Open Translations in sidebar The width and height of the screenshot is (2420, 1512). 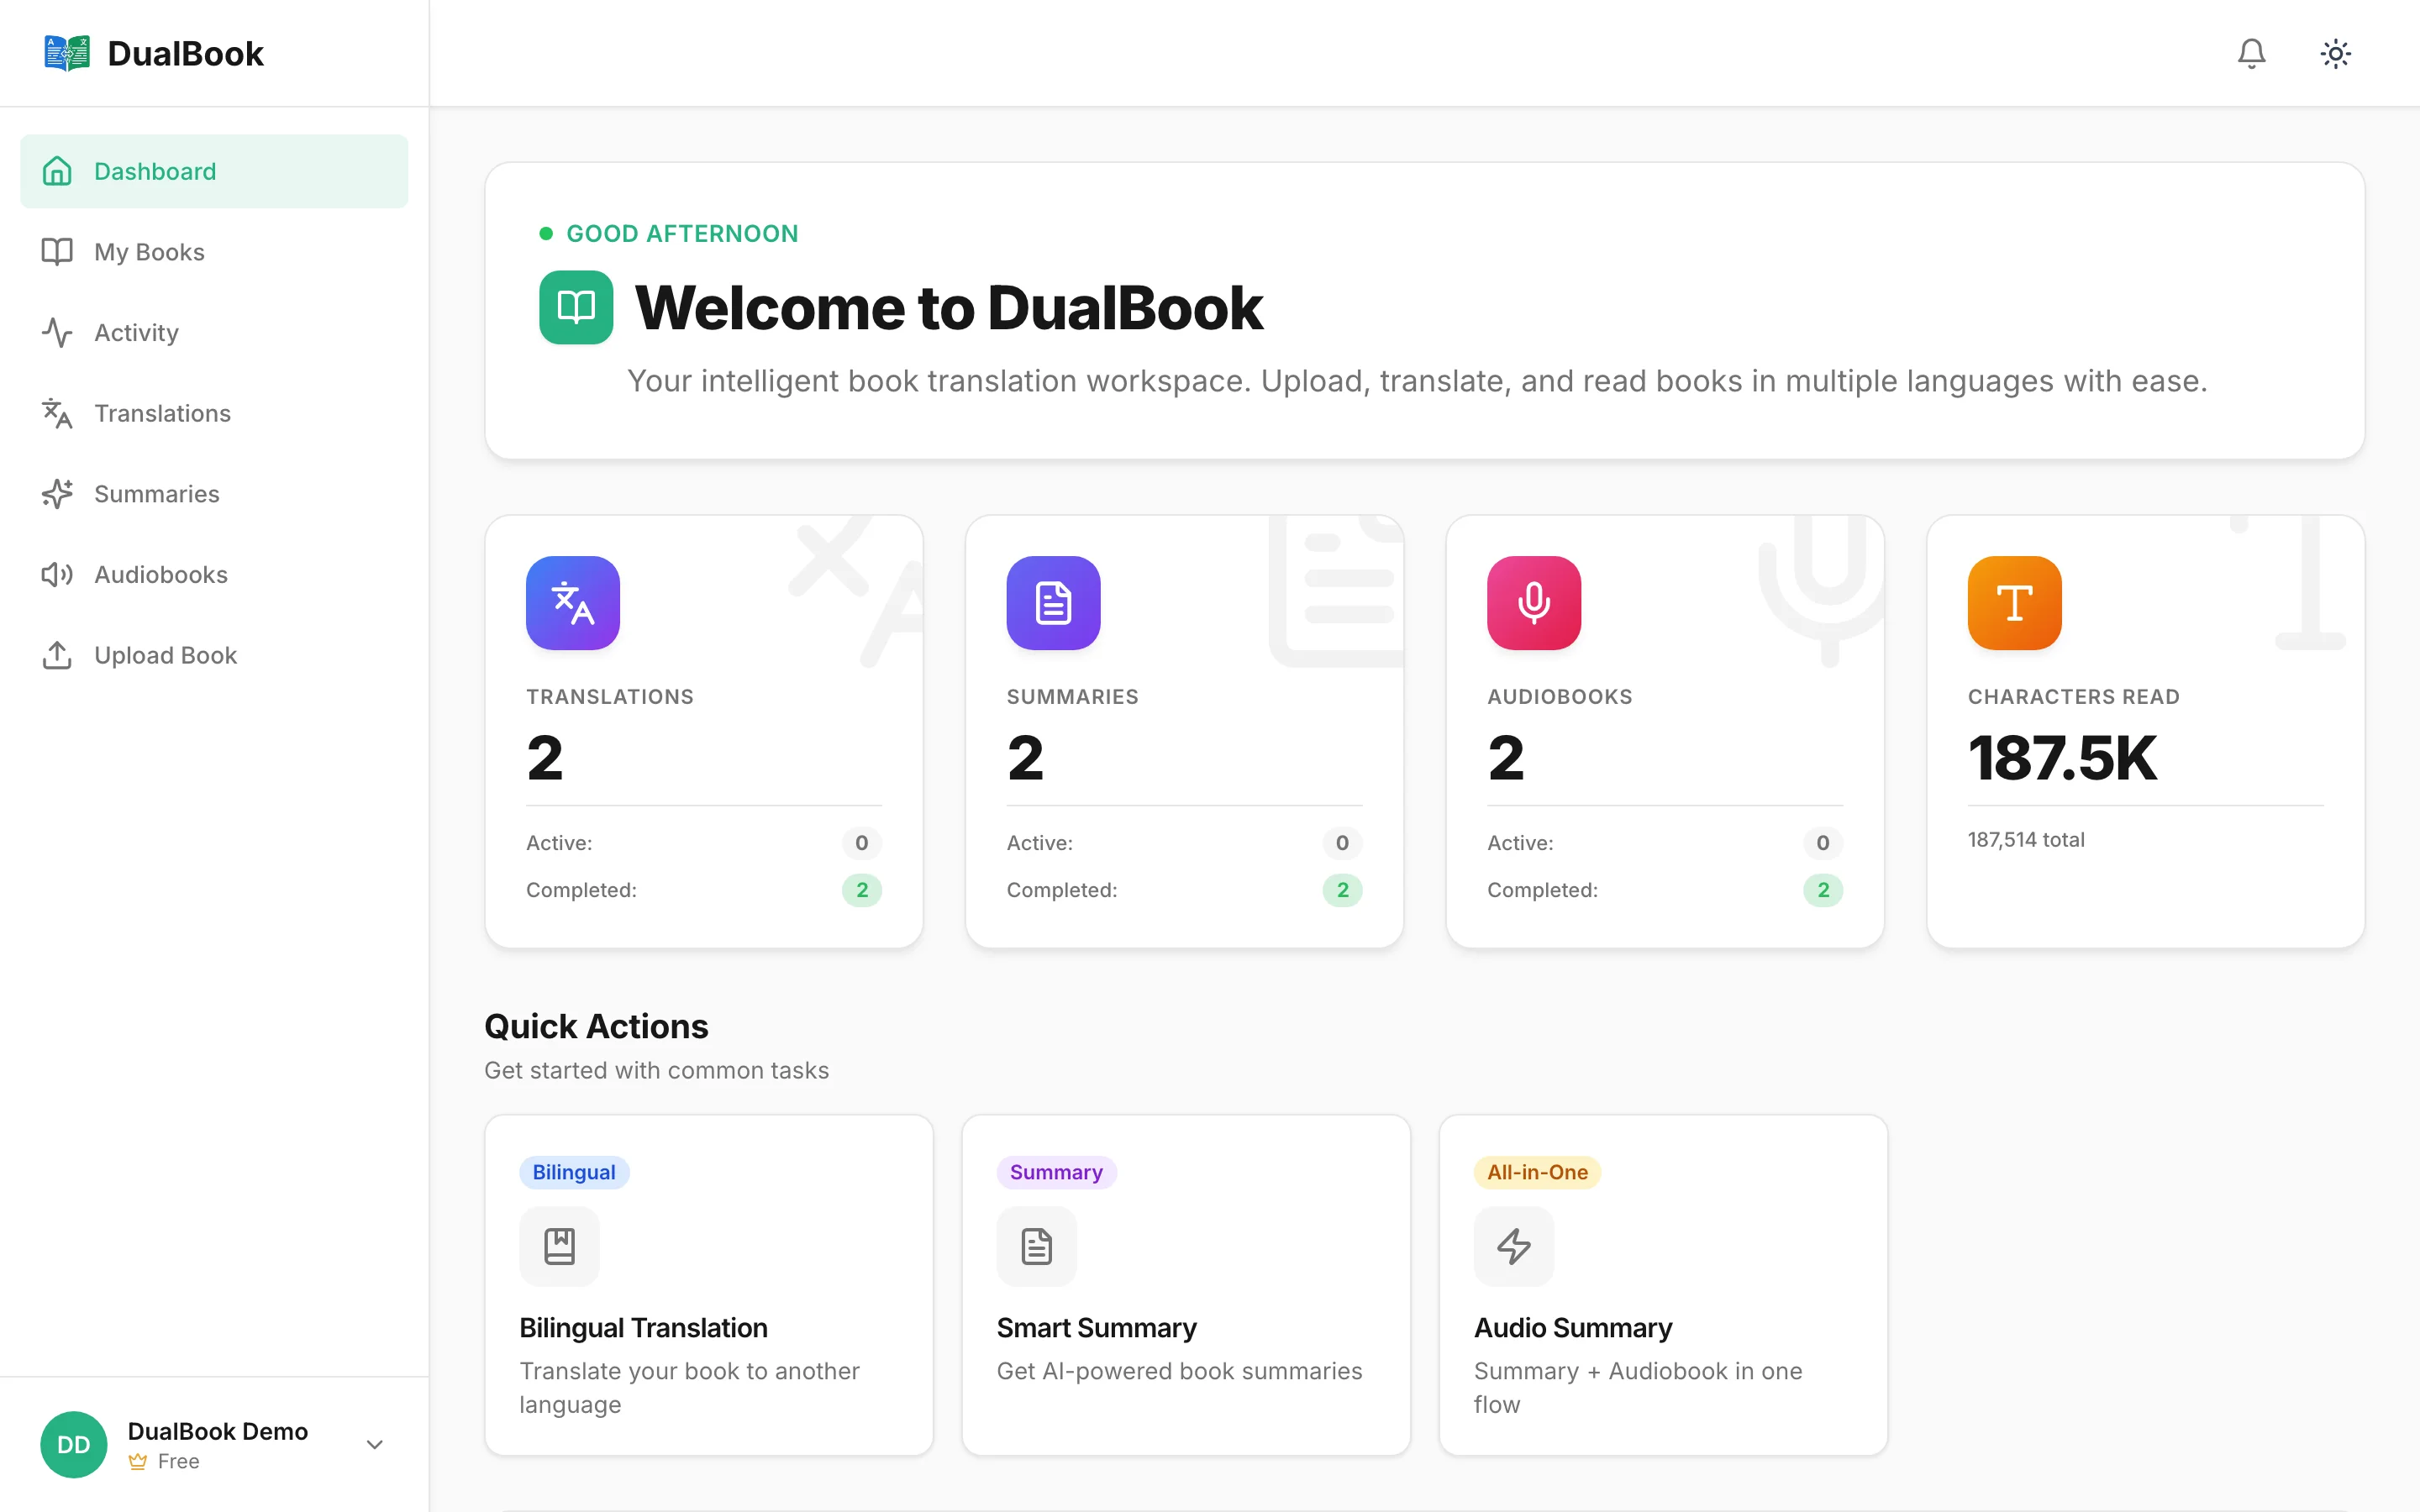[214, 413]
